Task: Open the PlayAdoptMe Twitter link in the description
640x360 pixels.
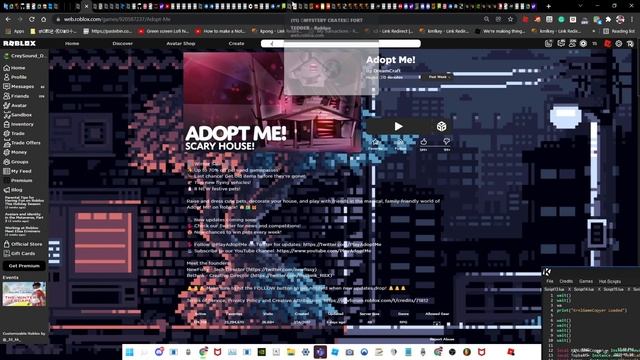Action: [342, 244]
